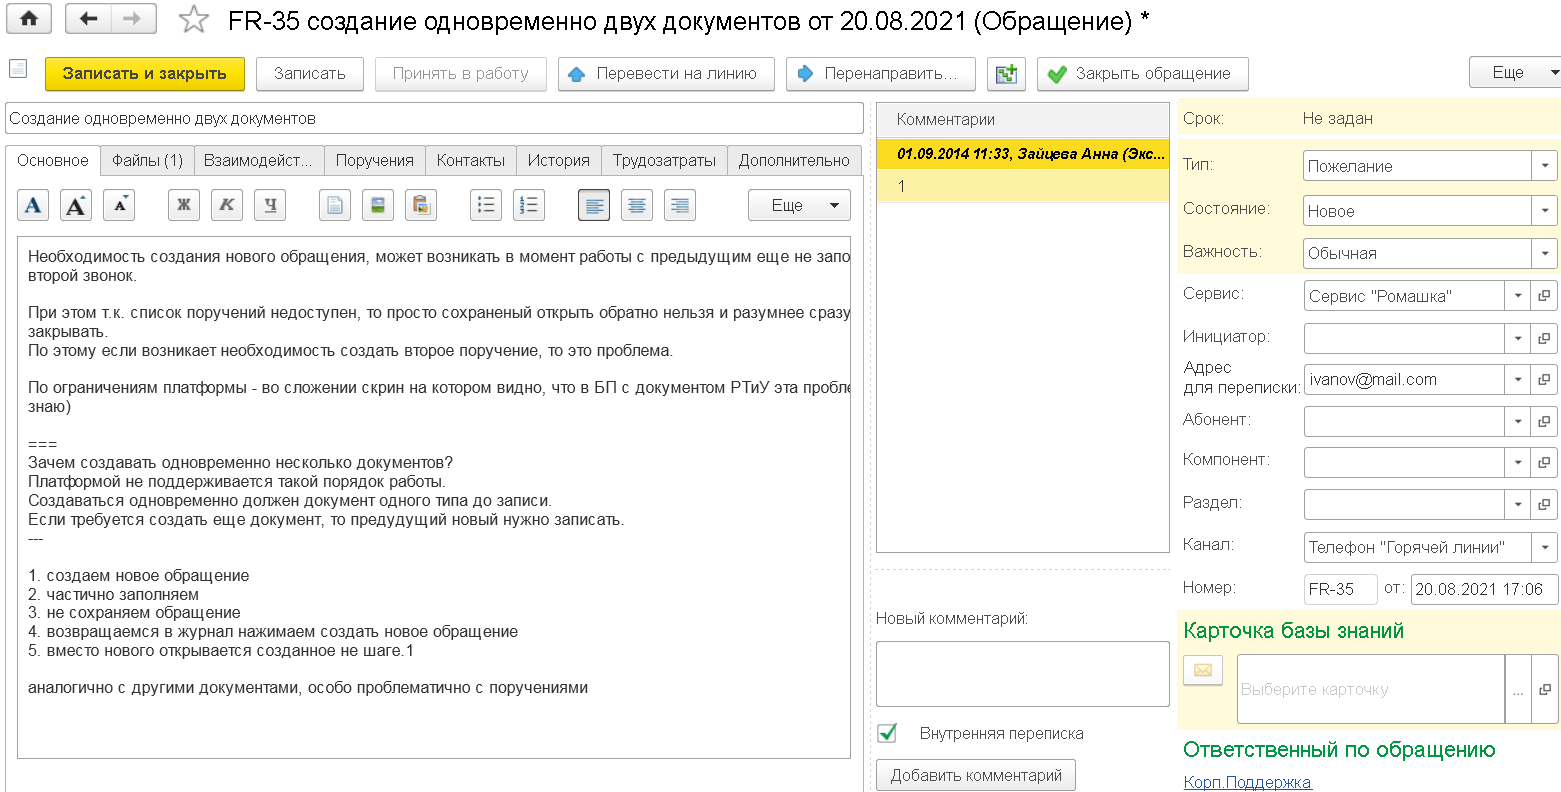Image resolution: width=1561 pixels, height=792 pixels.
Task: Open font settings (blue A icon)
Action: pos(33,205)
